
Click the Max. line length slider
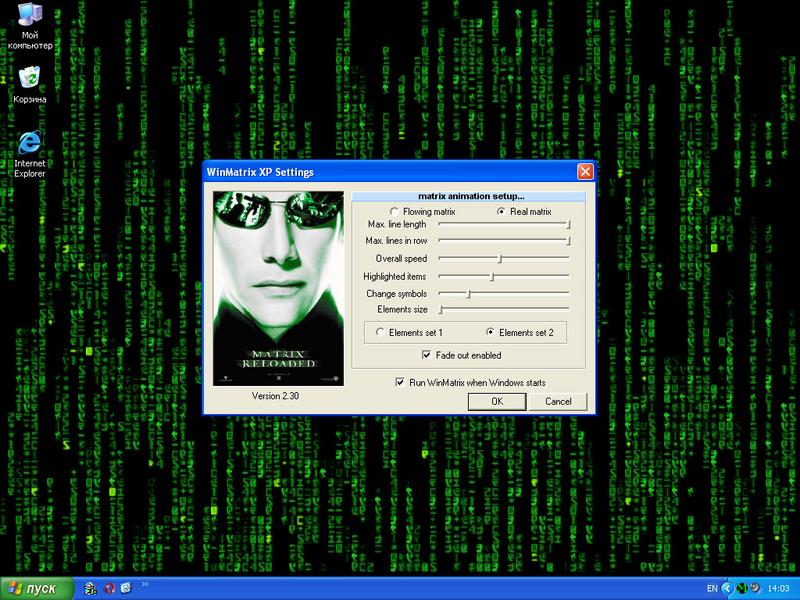[504, 224]
